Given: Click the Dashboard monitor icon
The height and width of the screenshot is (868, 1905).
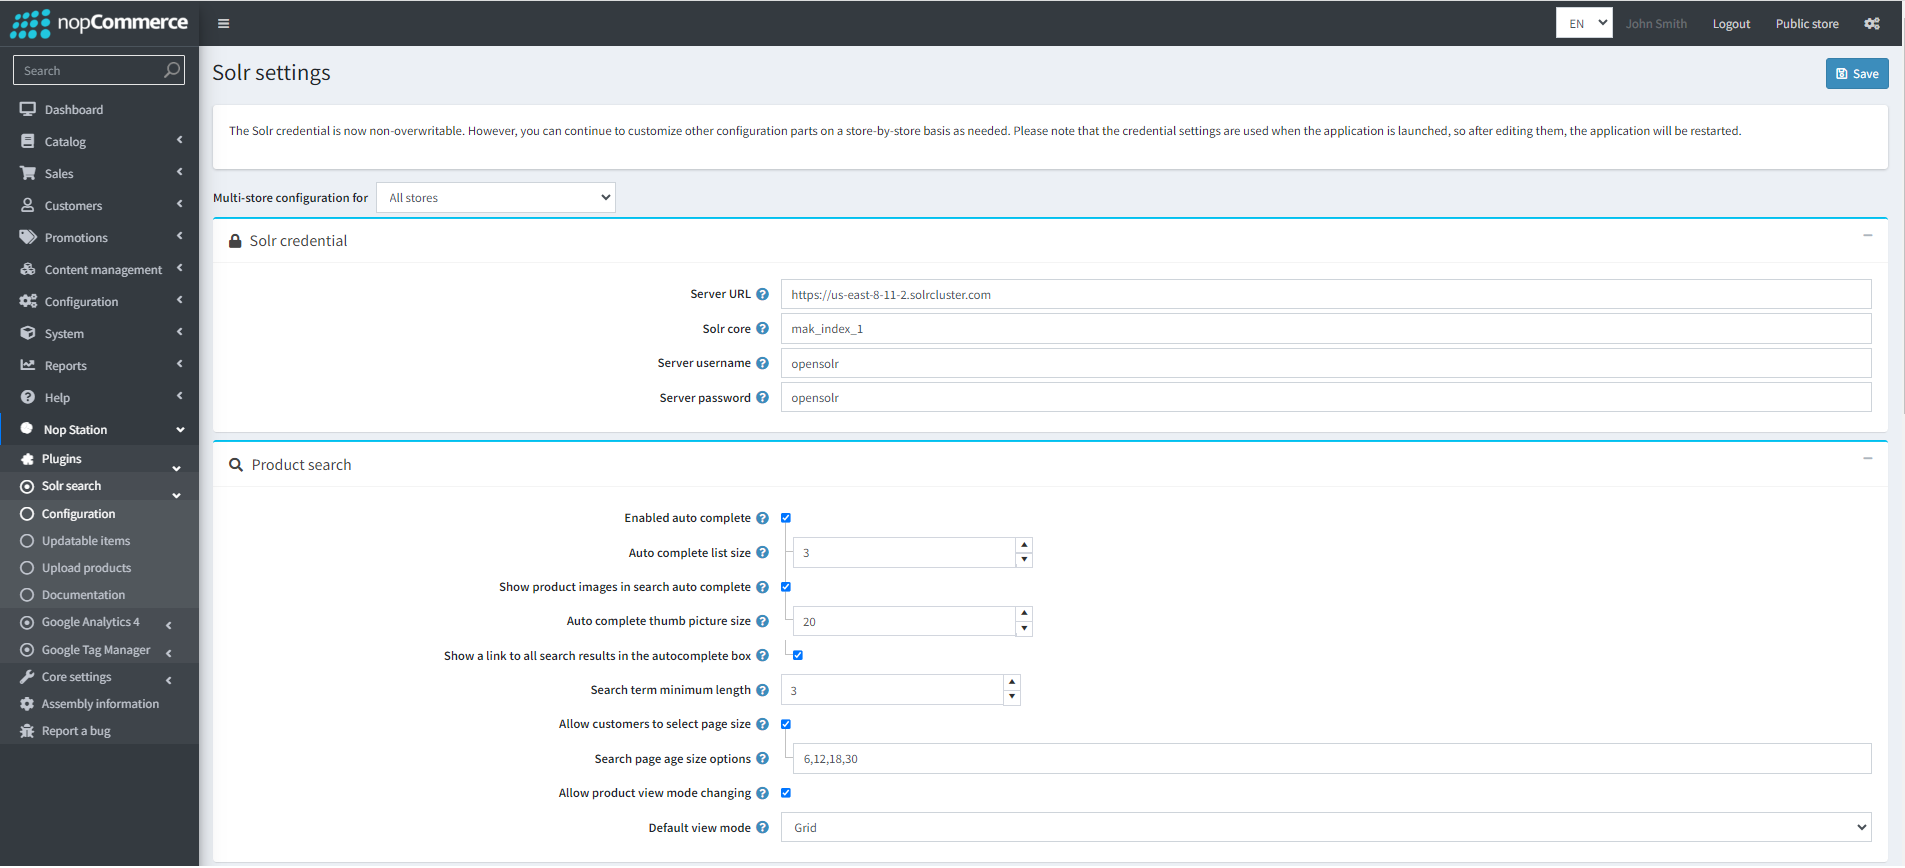Looking at the screenshot, I should (28, 109).
